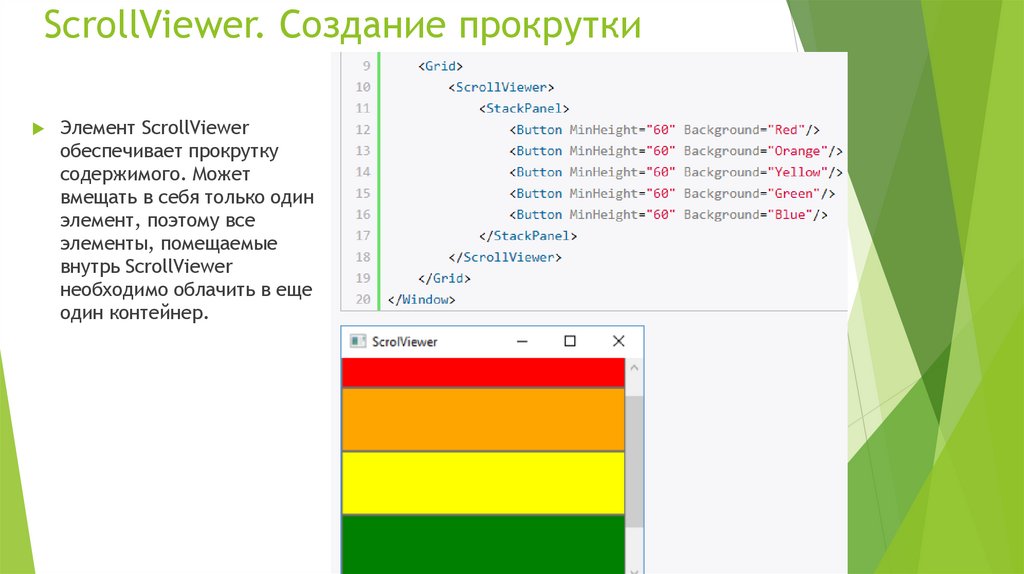Click the slide title ScrollViewer. Создание прокрутки
The image size is (1024, 574).
tap(342, 24)
